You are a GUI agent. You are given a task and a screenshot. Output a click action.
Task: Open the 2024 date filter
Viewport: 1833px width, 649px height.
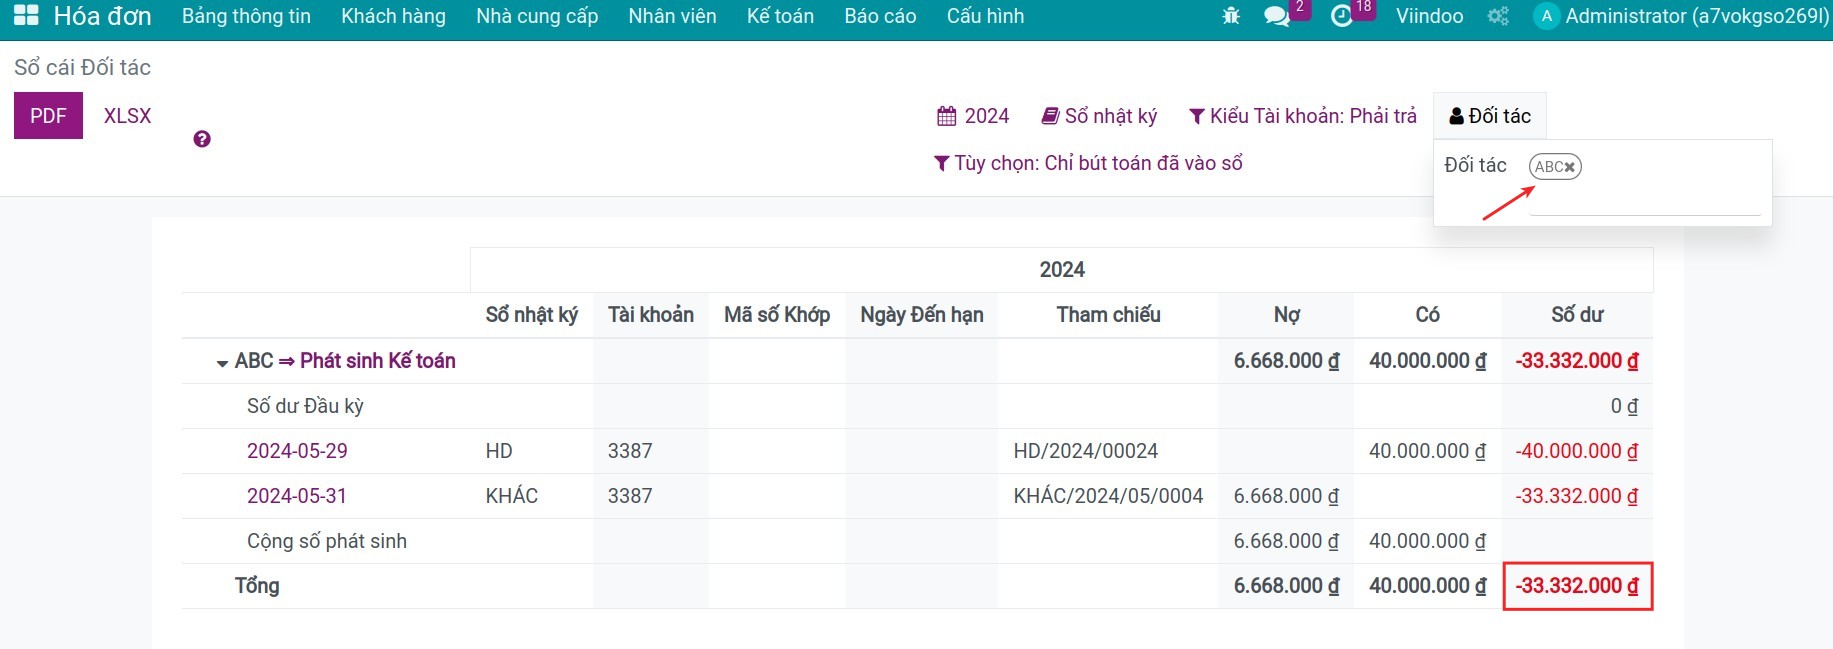973,116
